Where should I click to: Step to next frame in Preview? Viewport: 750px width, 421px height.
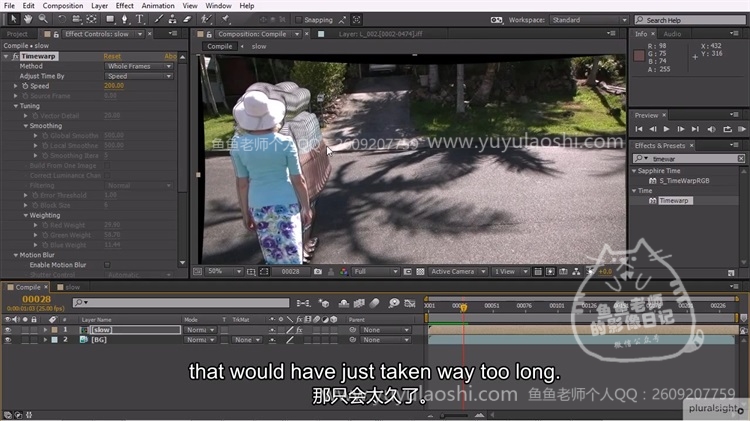click(681, 129)
